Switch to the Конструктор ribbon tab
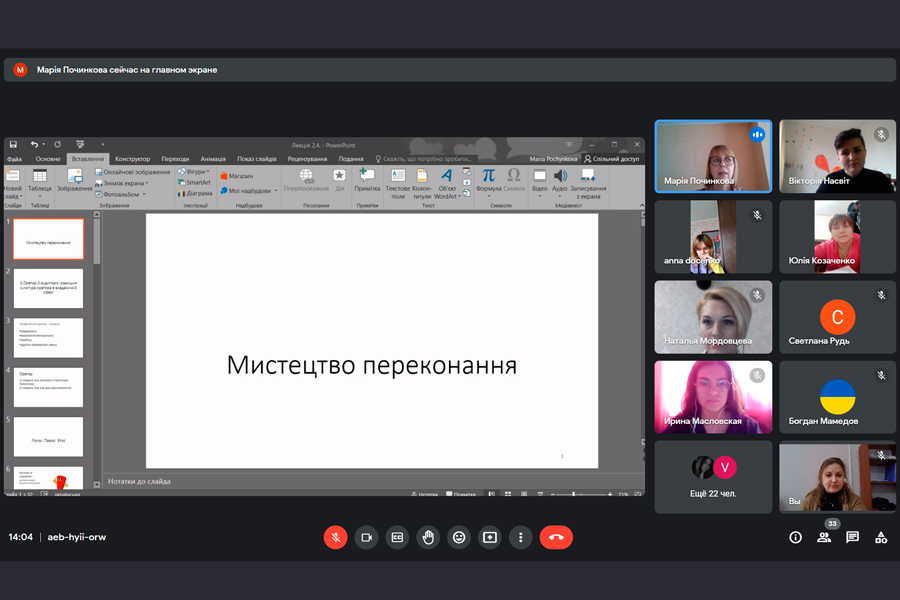The image size is (900, 600). click(x=132, y=158)
